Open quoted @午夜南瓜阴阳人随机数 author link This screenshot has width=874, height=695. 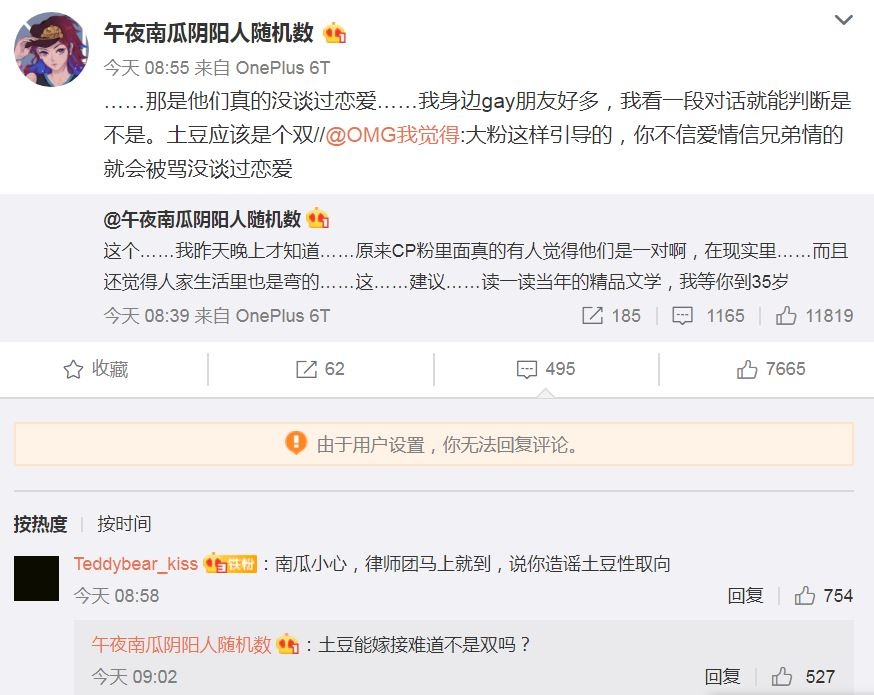pos(202,219)
